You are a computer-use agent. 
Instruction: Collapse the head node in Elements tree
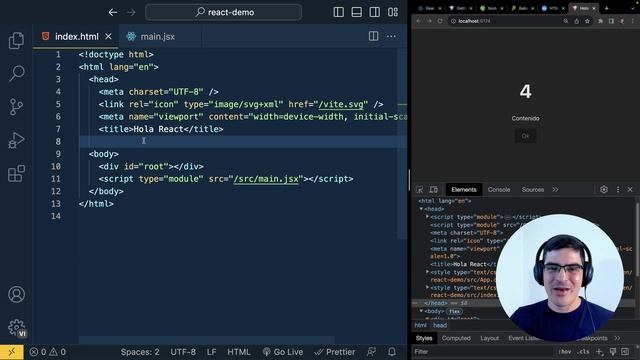click(422, 209)
